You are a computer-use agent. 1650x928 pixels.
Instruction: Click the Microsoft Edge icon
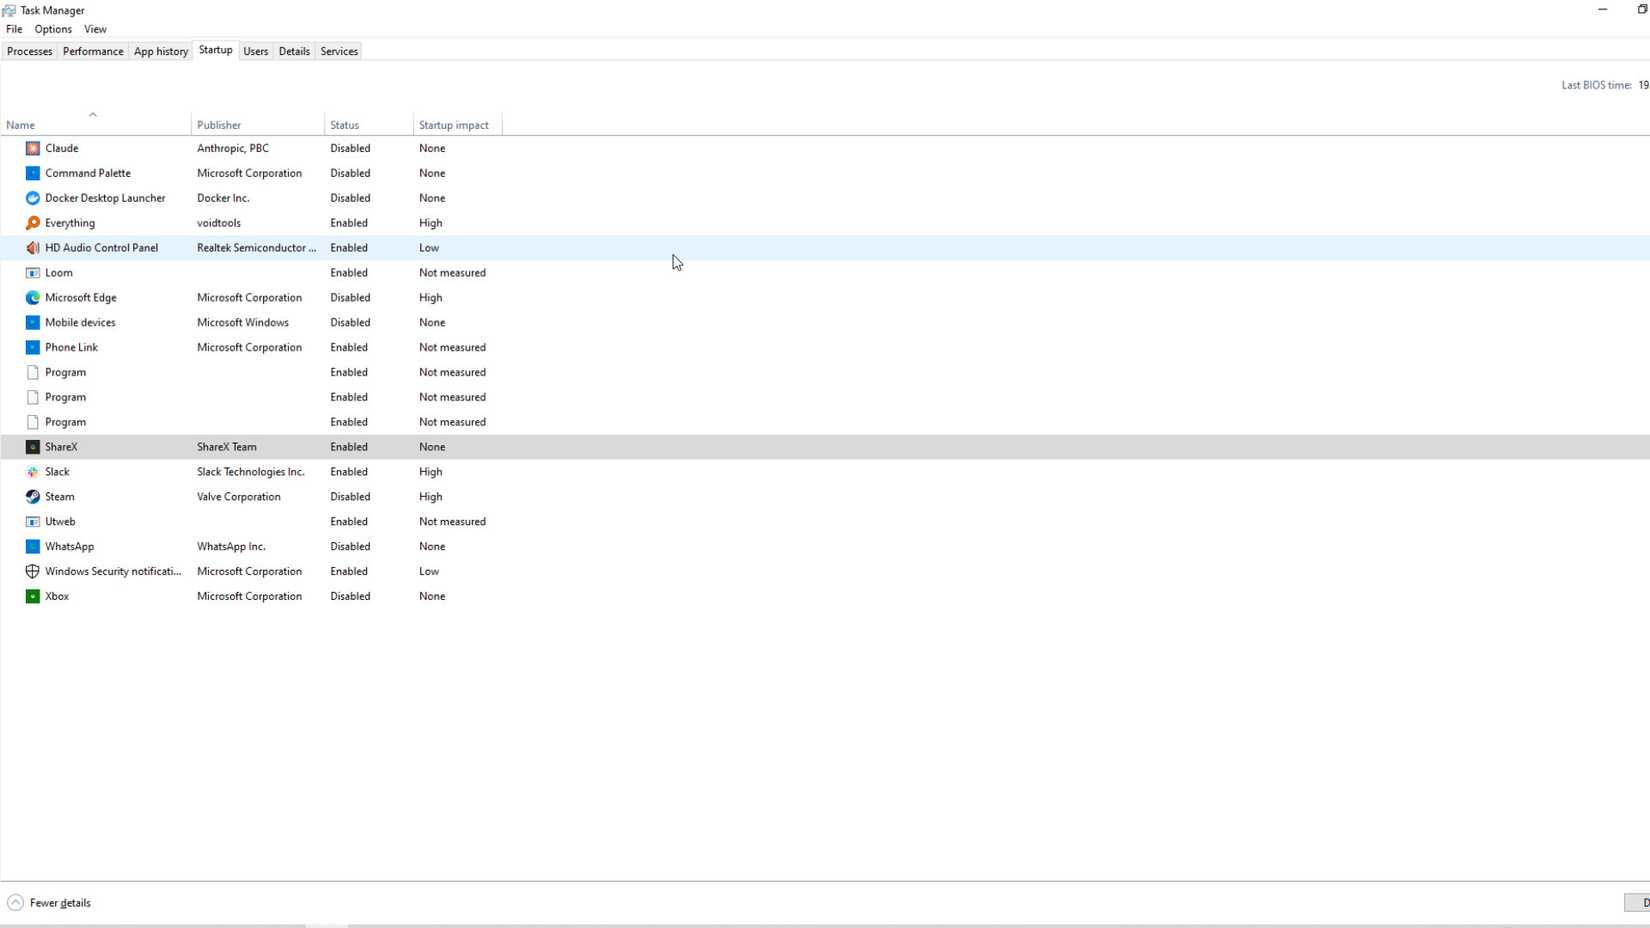pos(33,298)
